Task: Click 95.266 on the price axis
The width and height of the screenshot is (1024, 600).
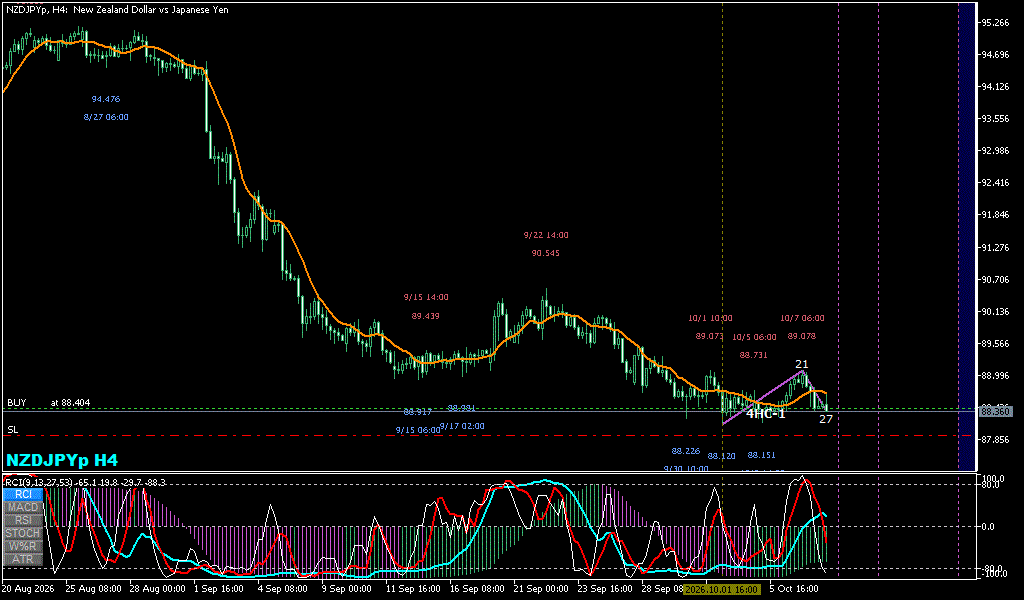Action: (996, 23)
